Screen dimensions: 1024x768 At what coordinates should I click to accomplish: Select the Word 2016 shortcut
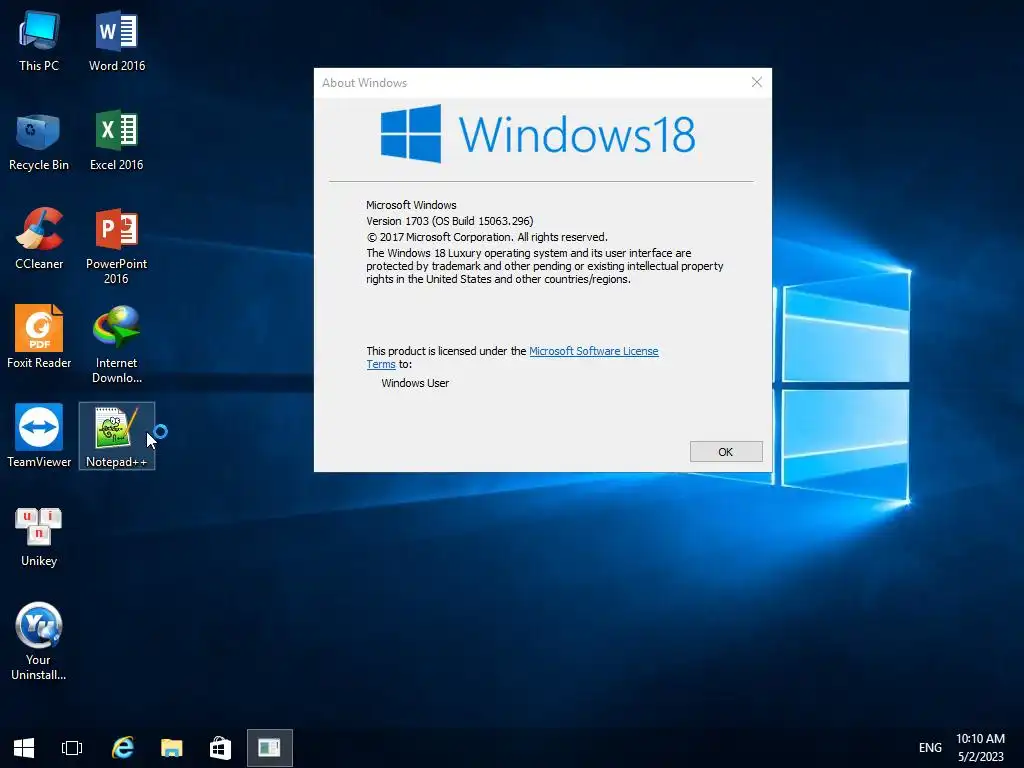(117, 40)
